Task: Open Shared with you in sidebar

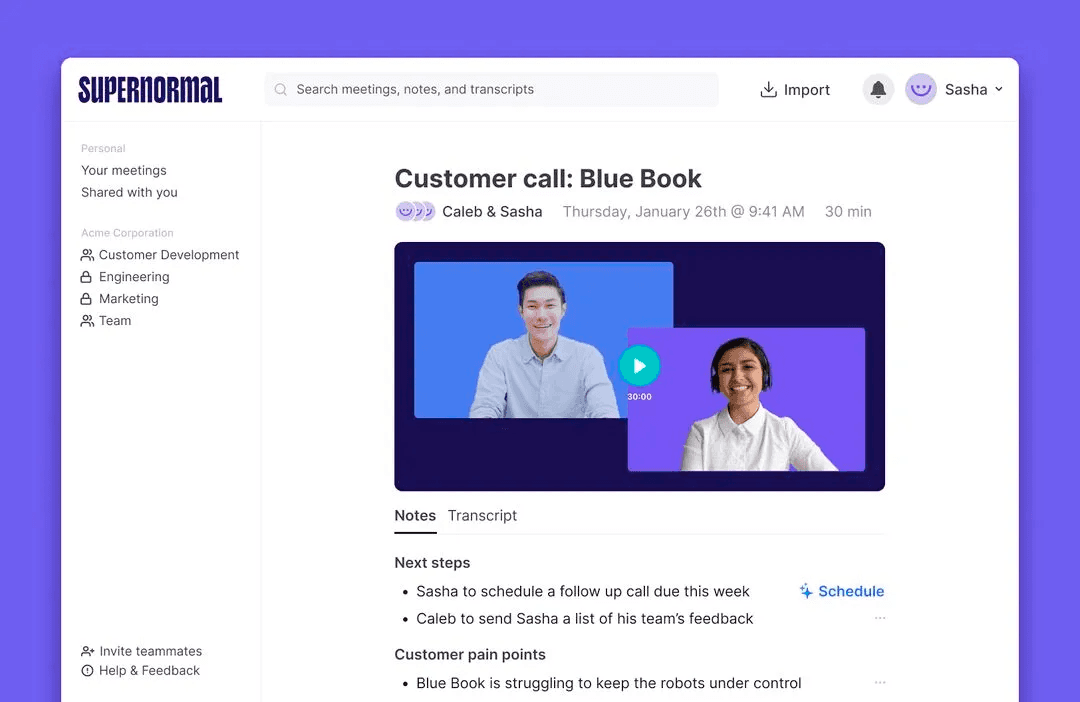Action: [x=129, y=192]
